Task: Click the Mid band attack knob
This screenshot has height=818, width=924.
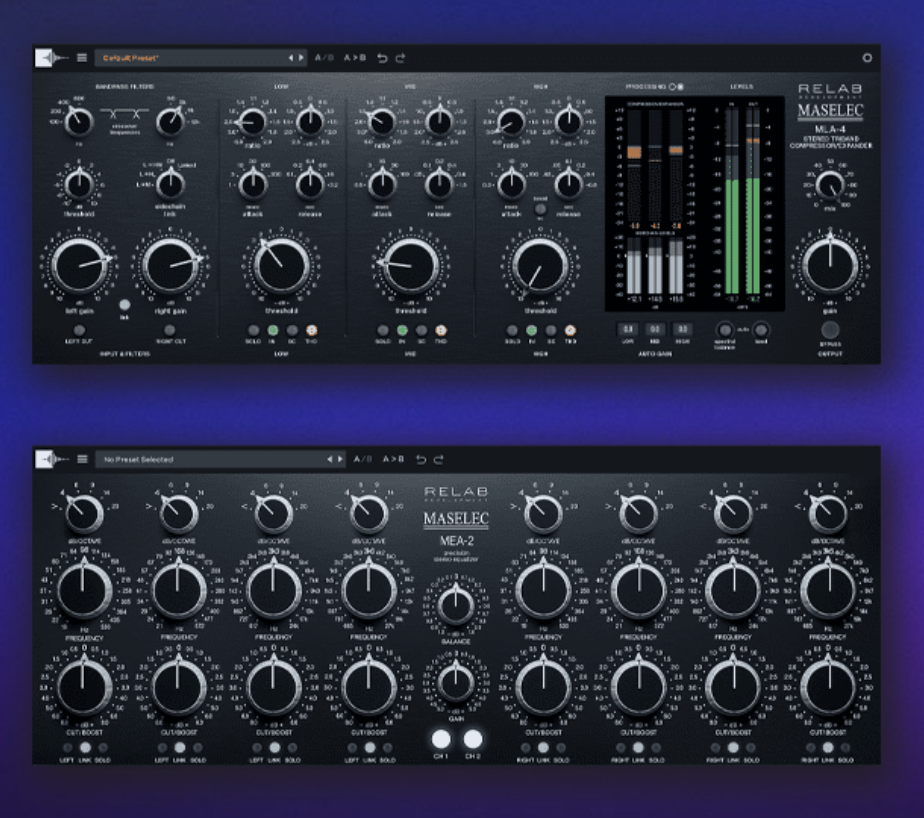Action: 382,184
